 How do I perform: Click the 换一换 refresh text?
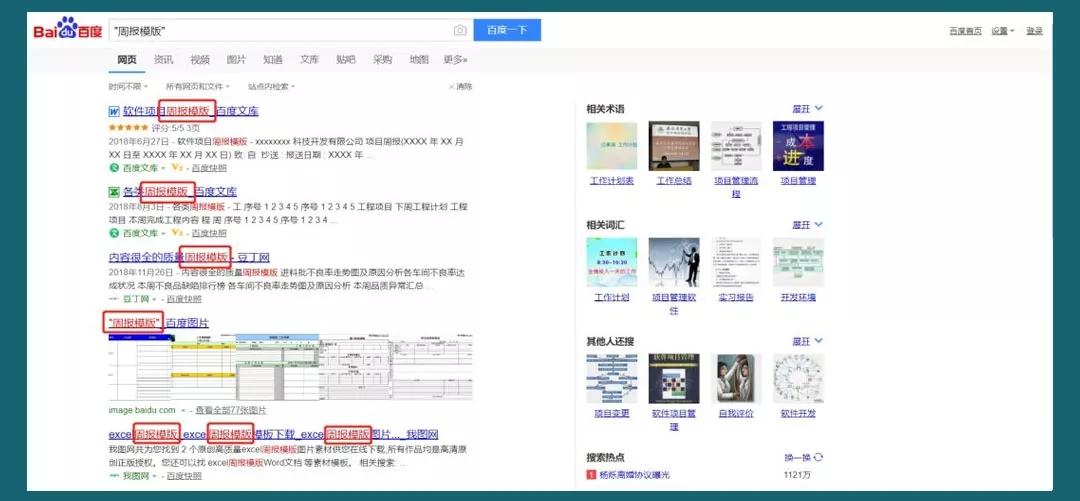[798, 458]
